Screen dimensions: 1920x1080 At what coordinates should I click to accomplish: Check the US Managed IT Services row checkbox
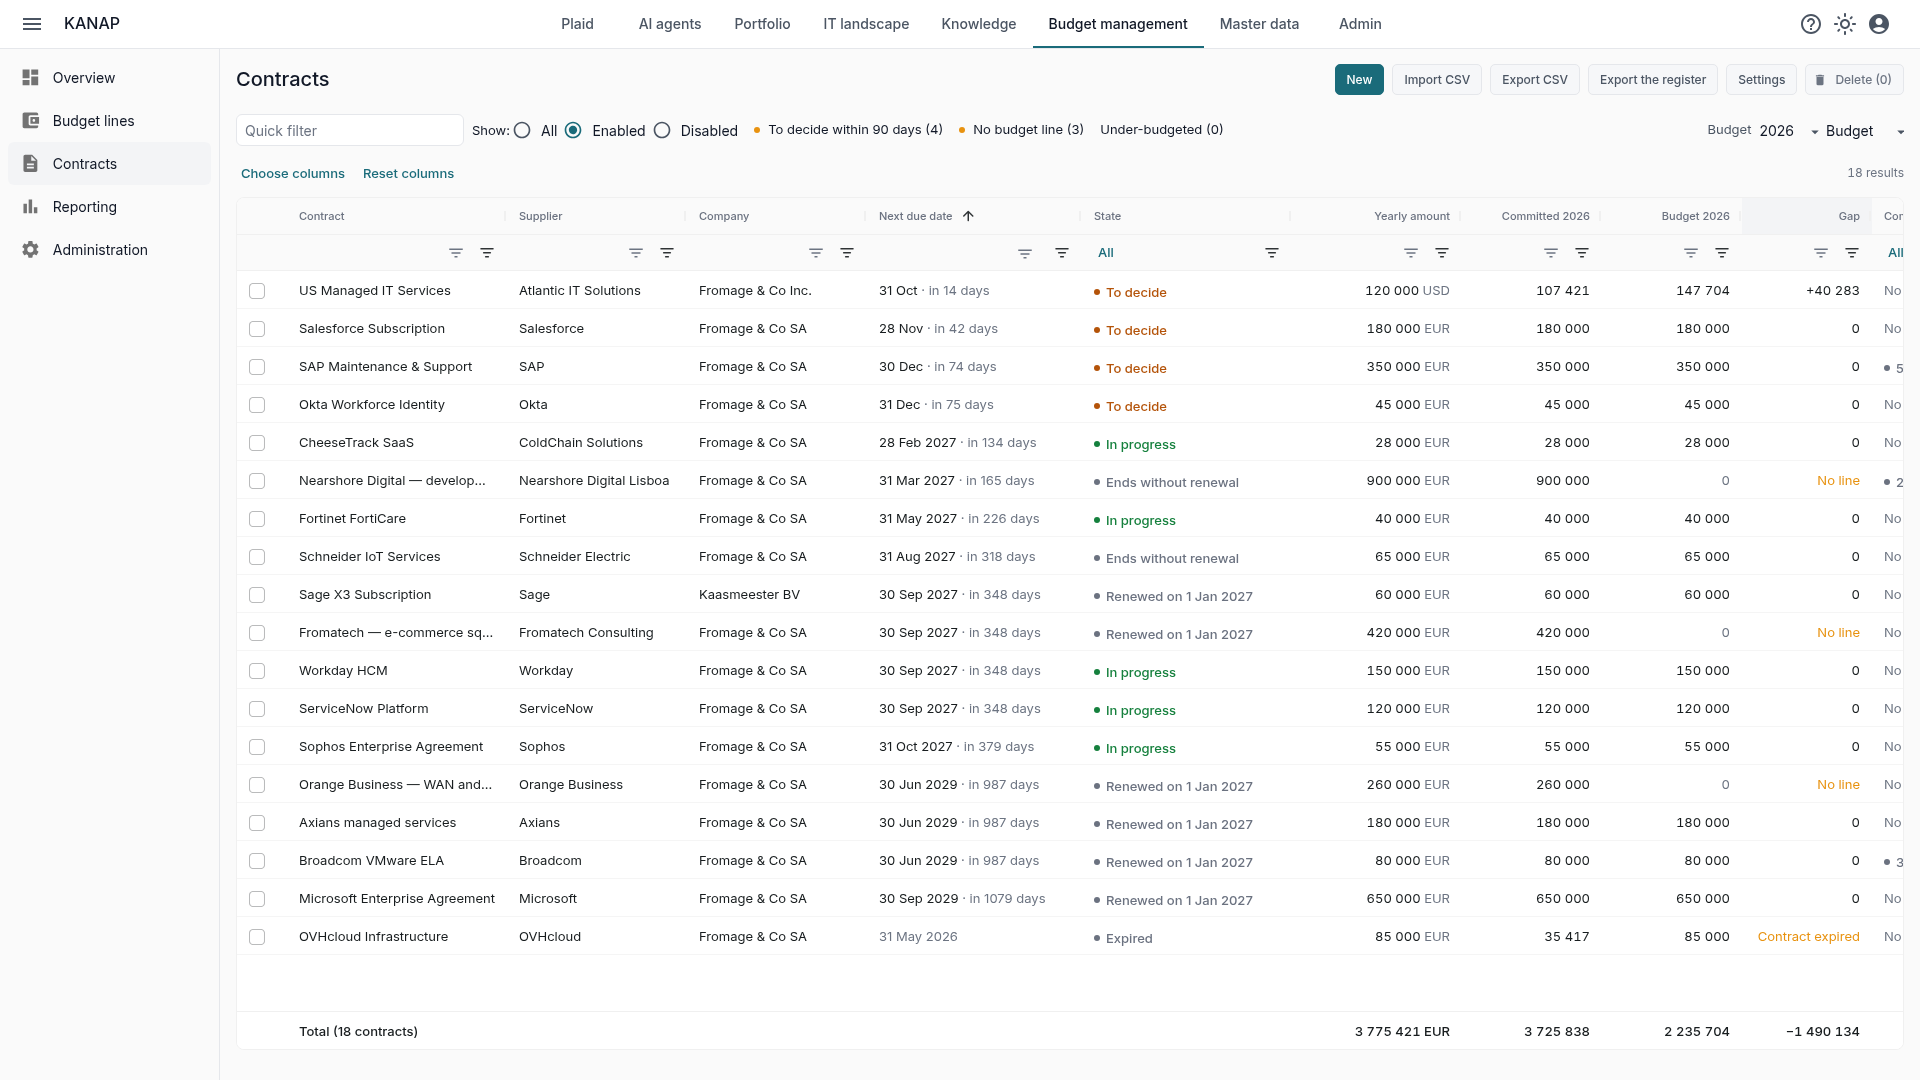(257, 291)
